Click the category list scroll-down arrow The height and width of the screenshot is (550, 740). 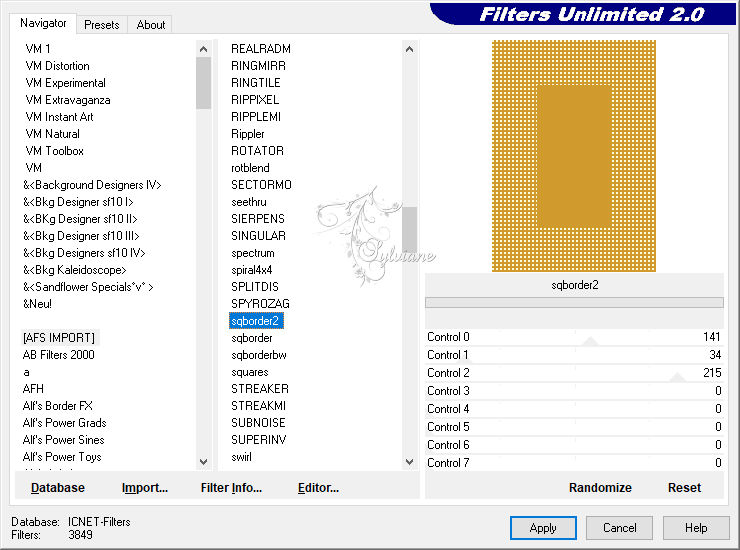[203, 462]
